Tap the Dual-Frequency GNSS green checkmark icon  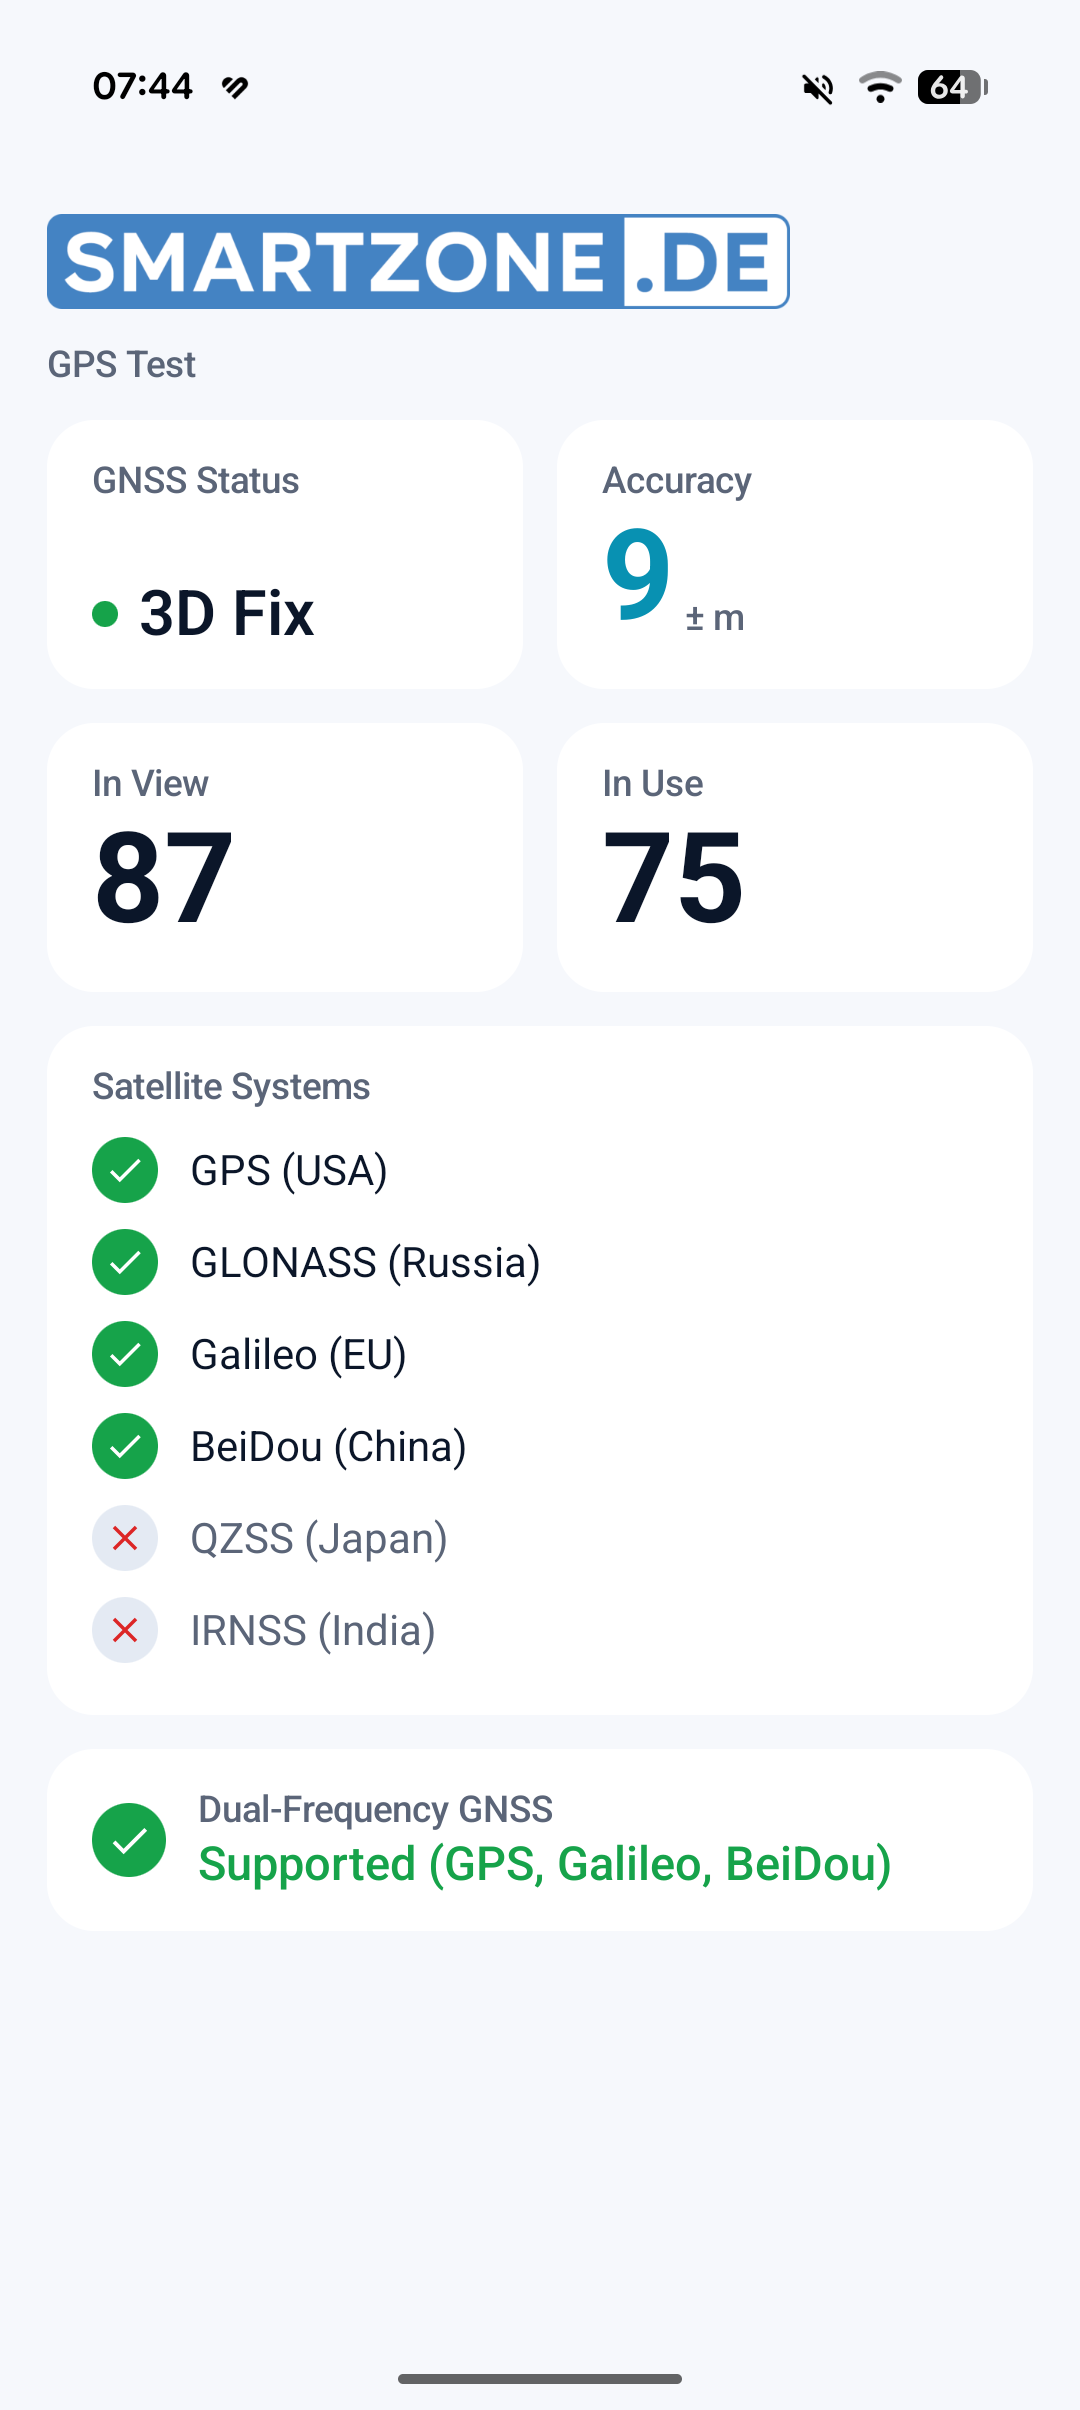129,1840
